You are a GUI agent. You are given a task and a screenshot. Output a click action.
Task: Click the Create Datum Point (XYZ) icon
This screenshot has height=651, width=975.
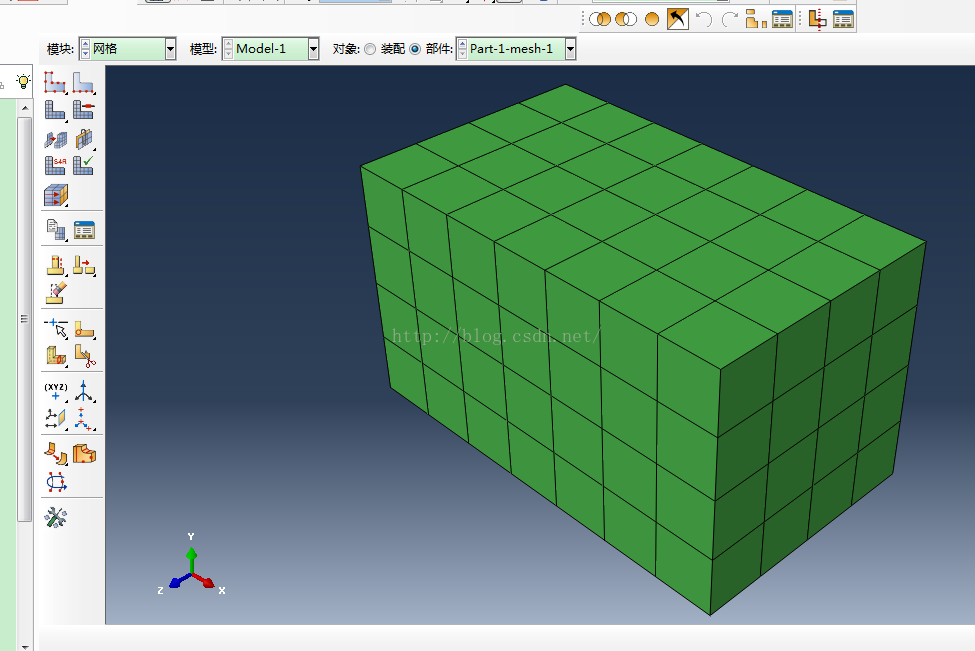point(55,391)
